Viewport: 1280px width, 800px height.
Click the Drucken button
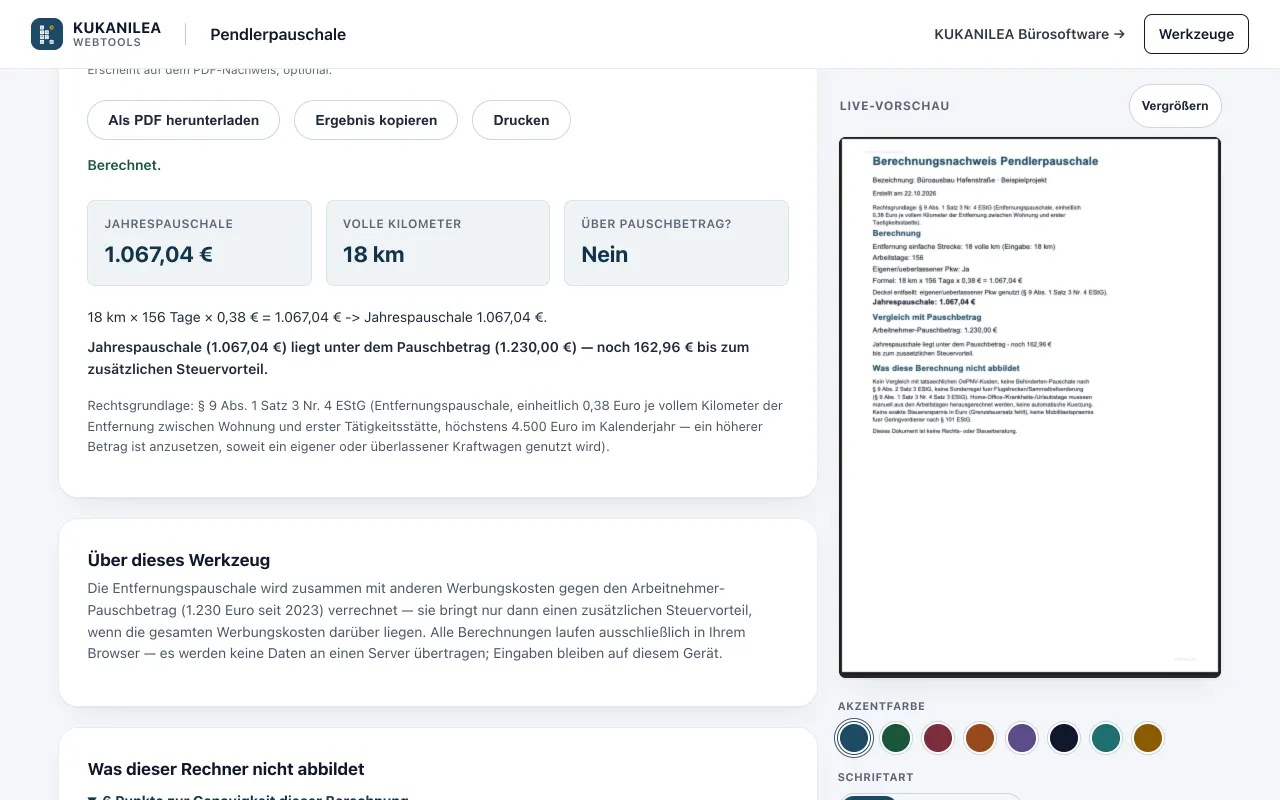tap(521, 120)
